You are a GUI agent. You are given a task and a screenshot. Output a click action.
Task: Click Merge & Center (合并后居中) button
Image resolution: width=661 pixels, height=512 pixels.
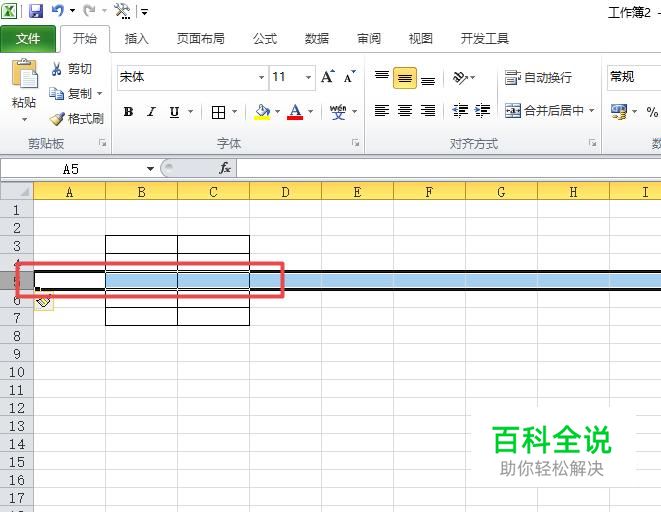544,110
